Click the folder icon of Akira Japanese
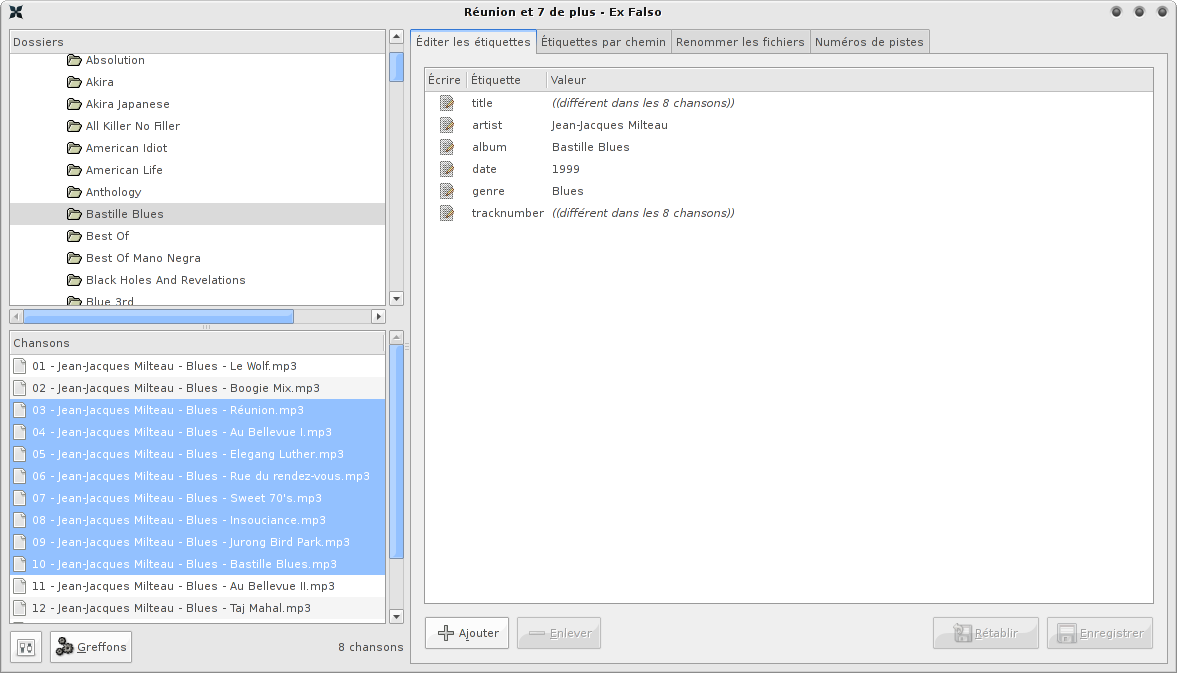Image resolution: width=1177 pixels, height=673 pixels. (74, 104)
